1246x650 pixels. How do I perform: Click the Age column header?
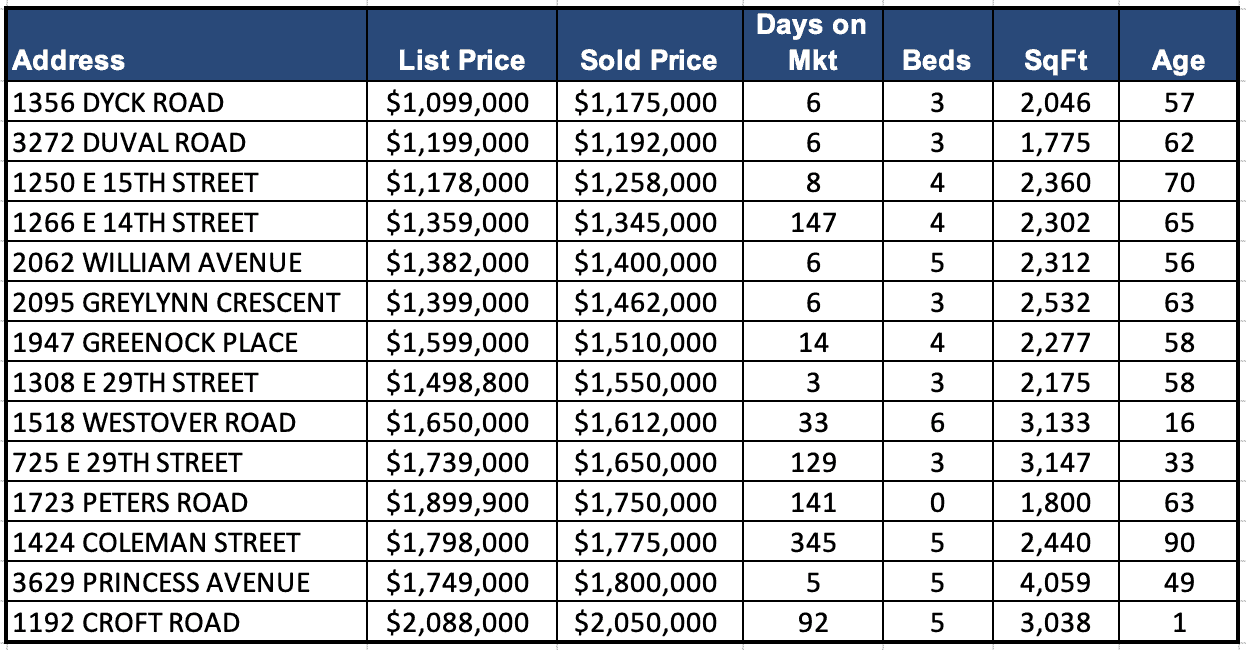pos(1178,60)
